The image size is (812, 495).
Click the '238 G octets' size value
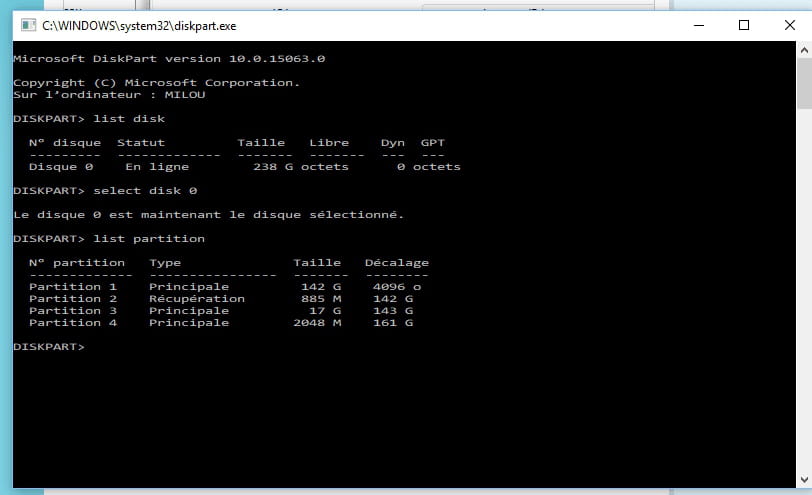(301, 167)
